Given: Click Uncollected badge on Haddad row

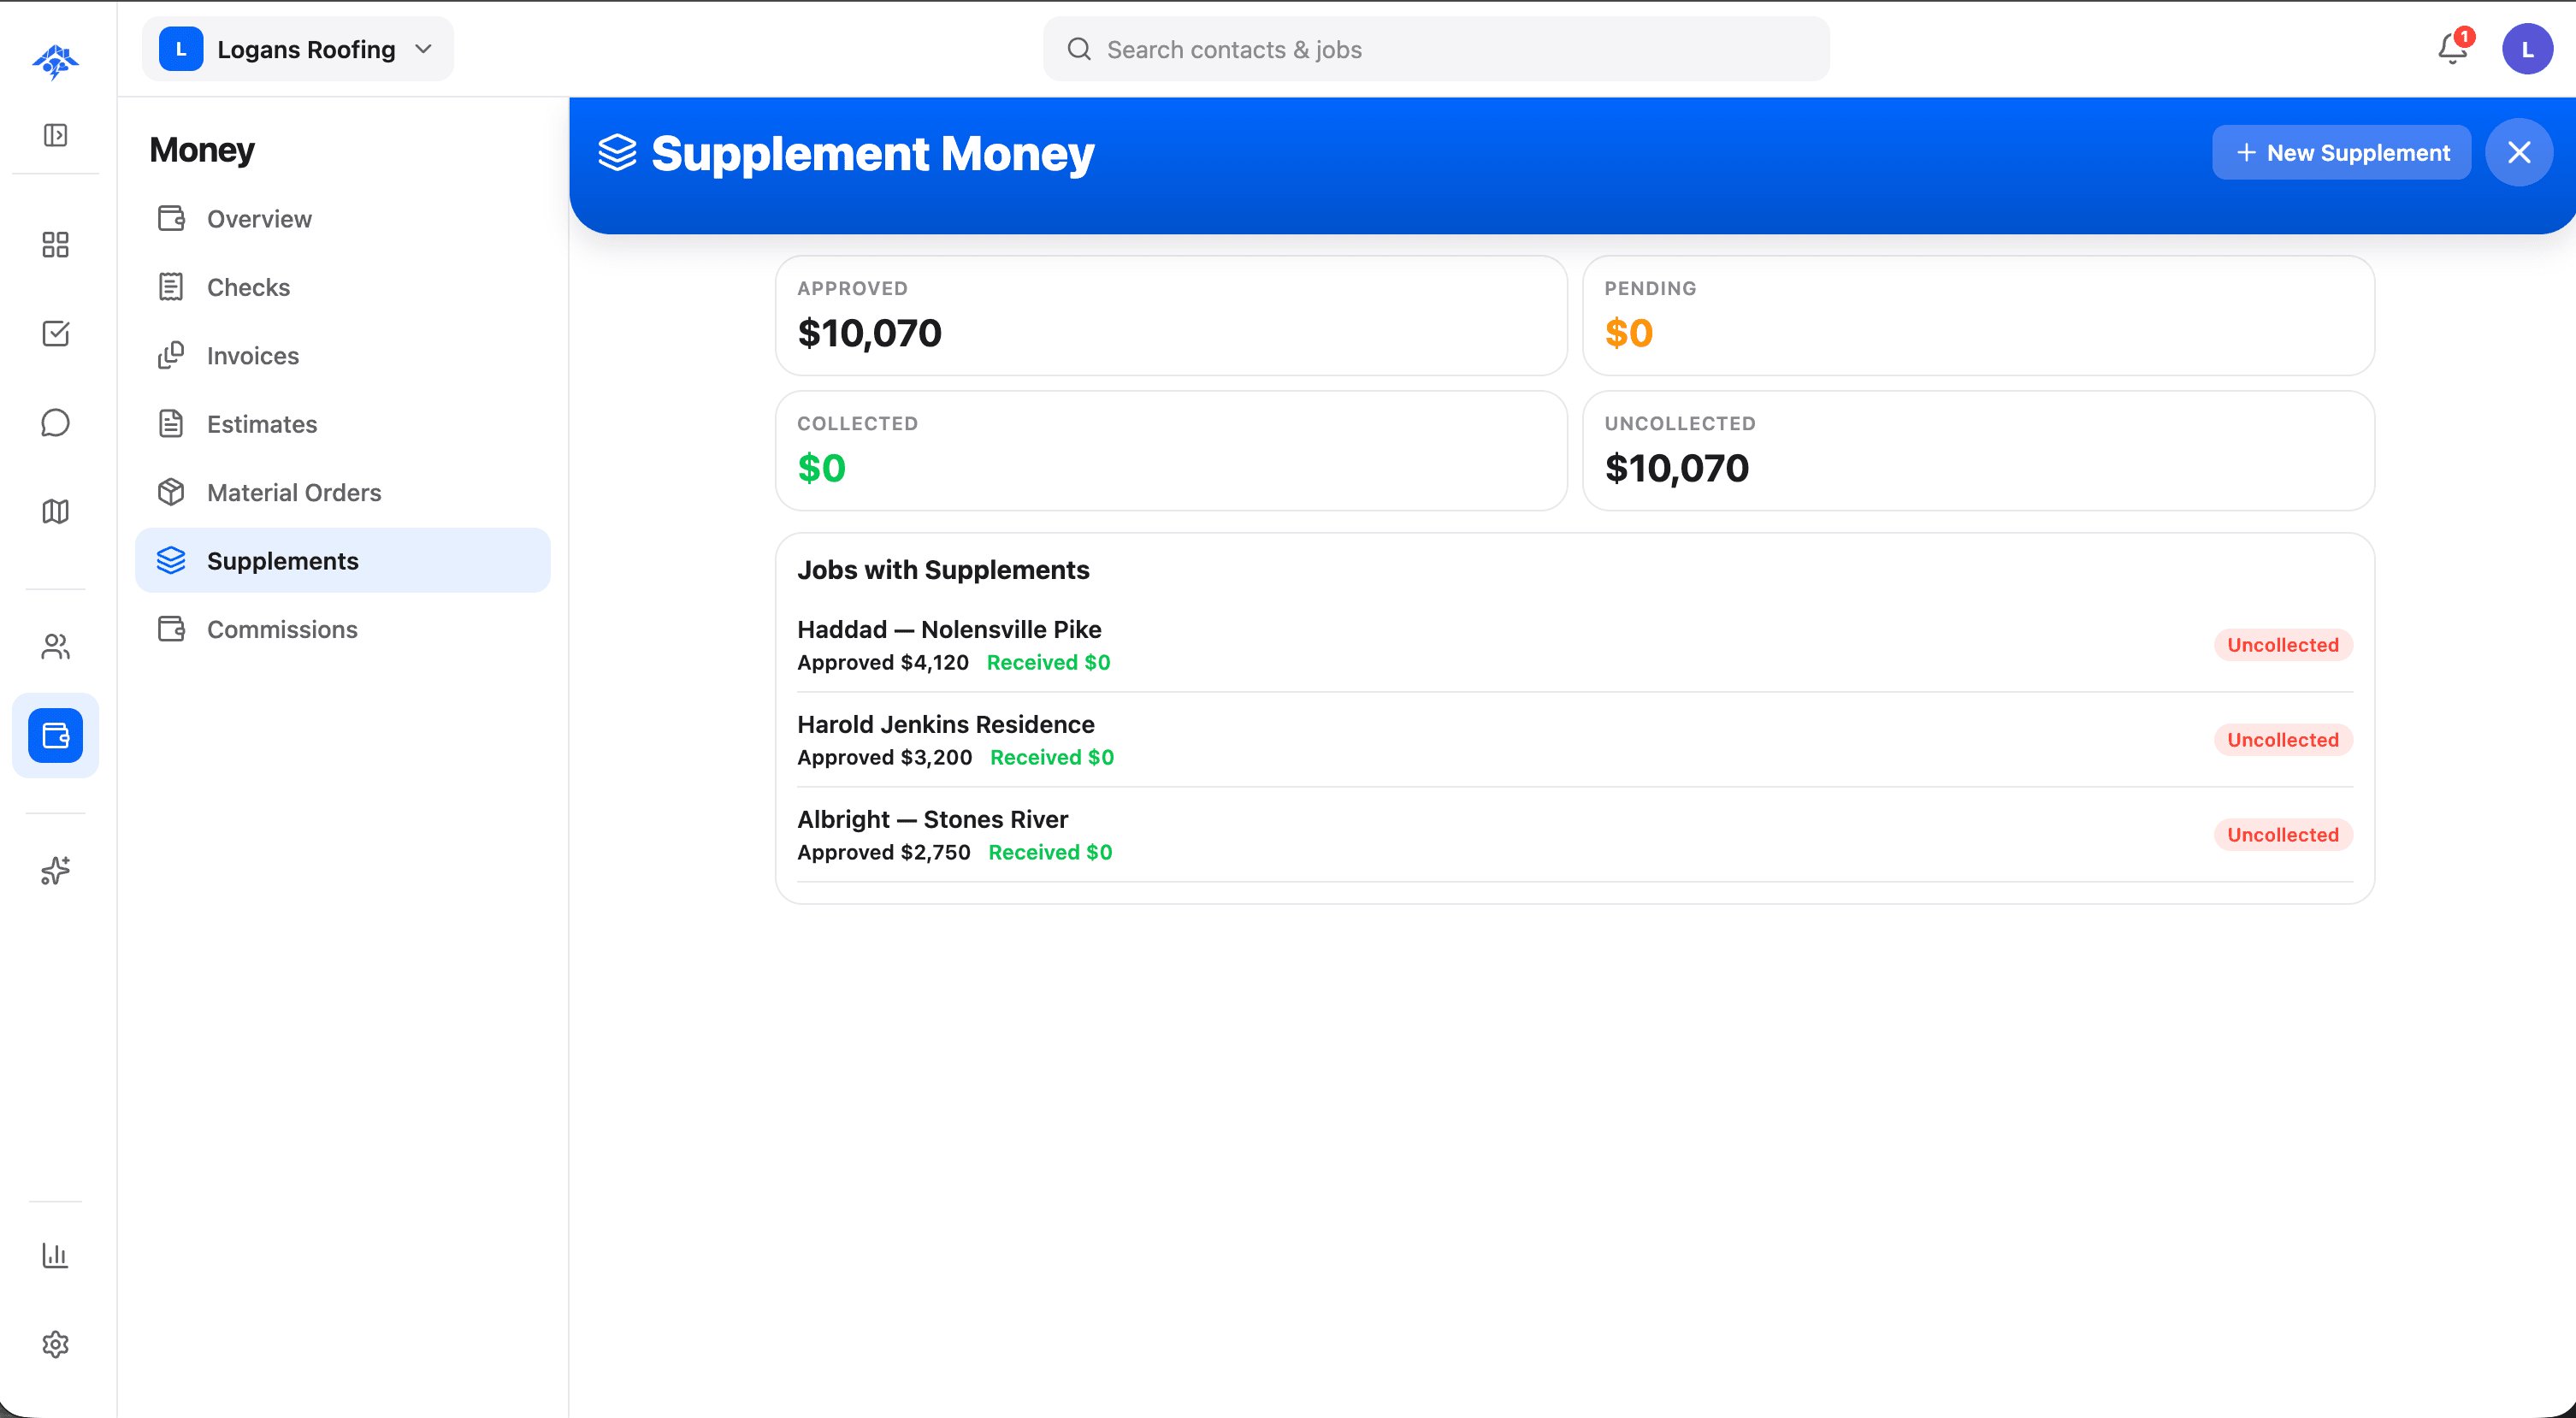Looking at the screenshot, I should (2283, 645).
